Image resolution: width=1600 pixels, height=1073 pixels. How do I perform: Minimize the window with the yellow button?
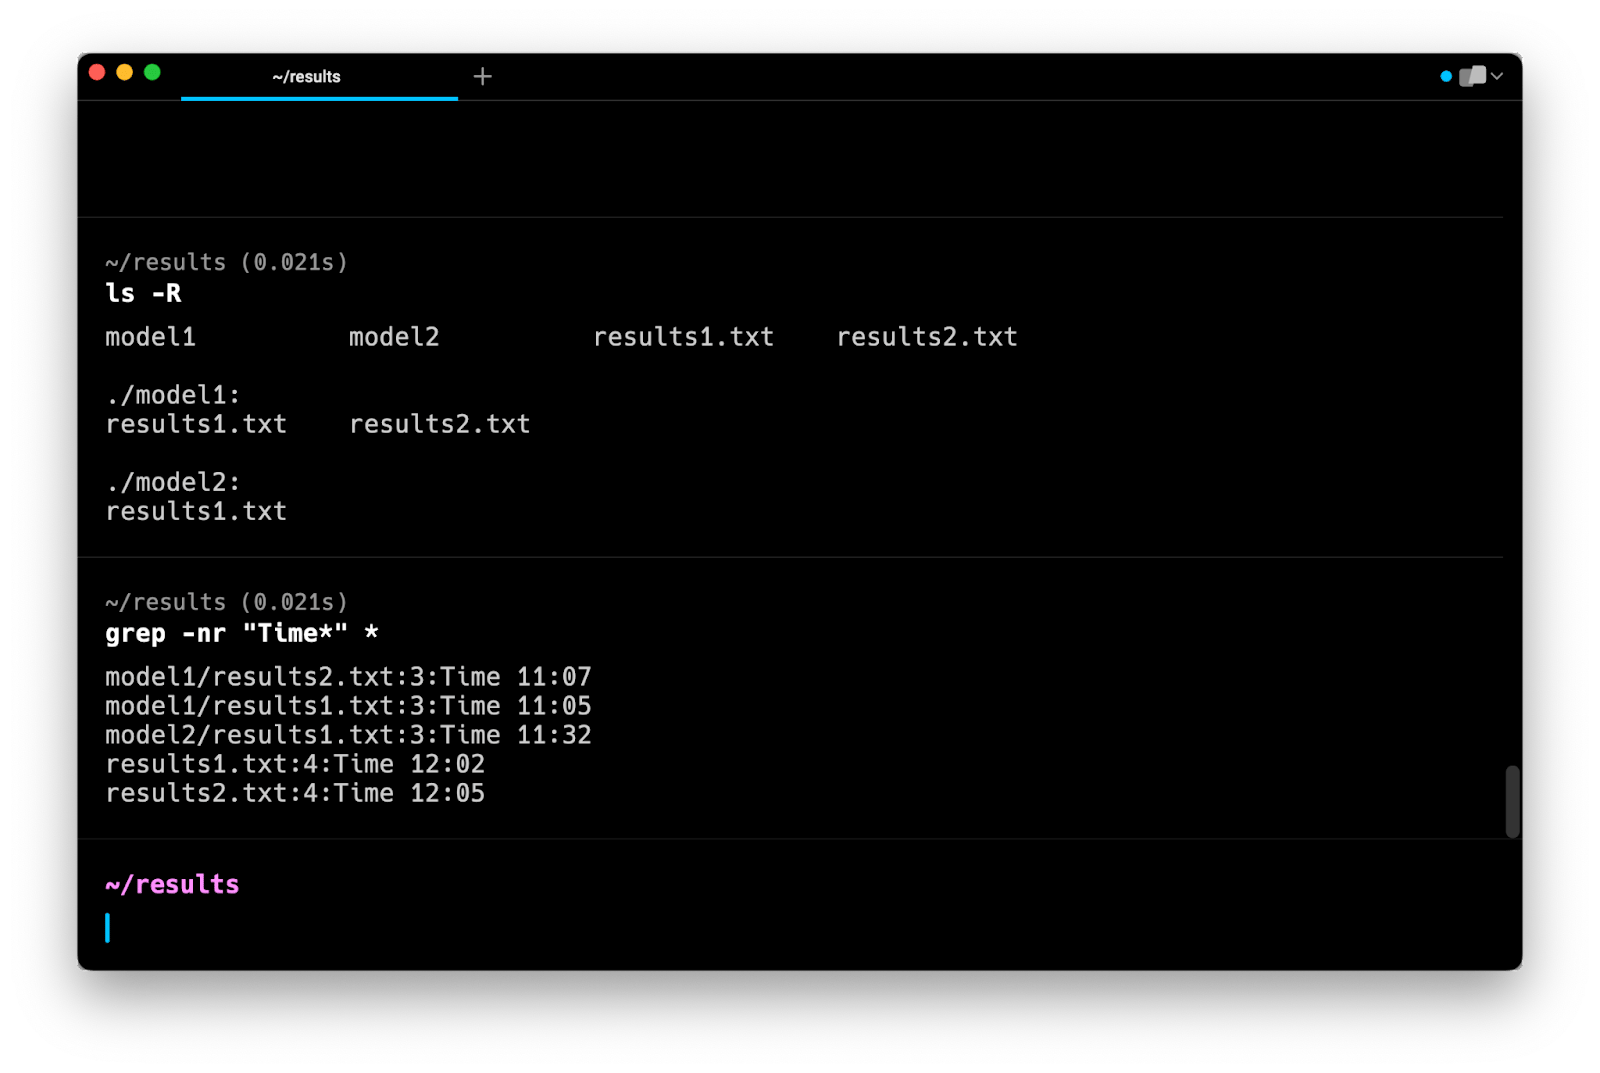click(125, 72)
